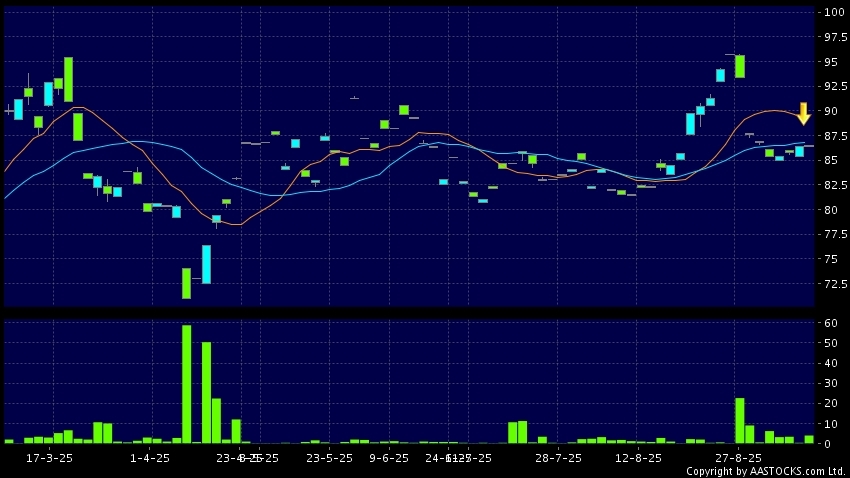Select the 87.5 price axis label
850x478 pixels.
[836, 135]
